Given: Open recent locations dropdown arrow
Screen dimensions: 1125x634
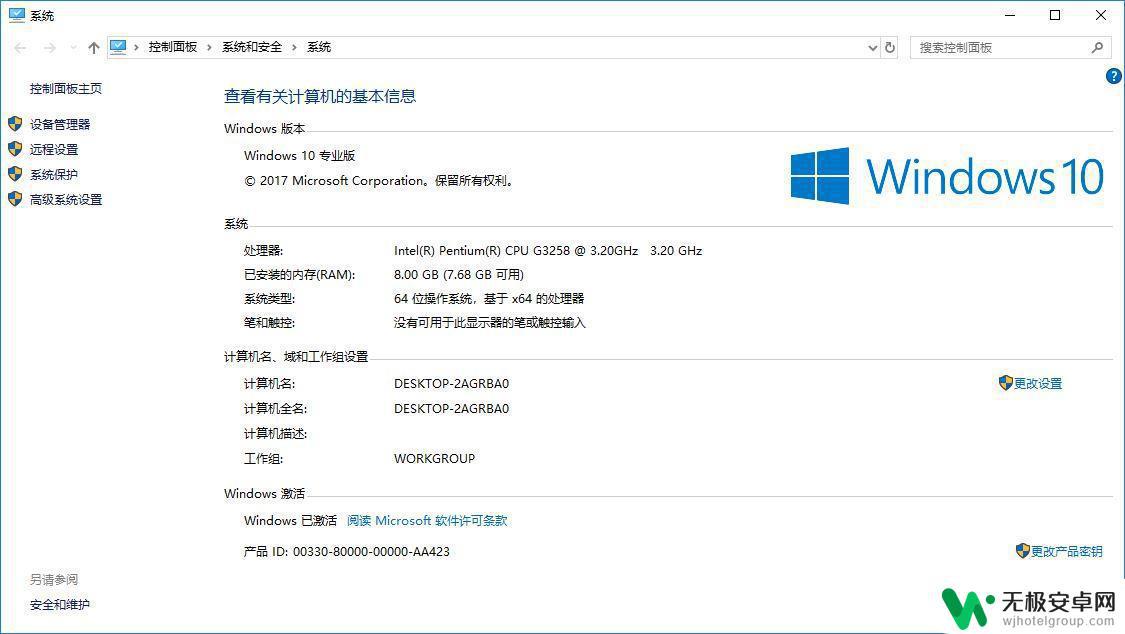Looking at the screenshot, I should [x=73, y=47].
